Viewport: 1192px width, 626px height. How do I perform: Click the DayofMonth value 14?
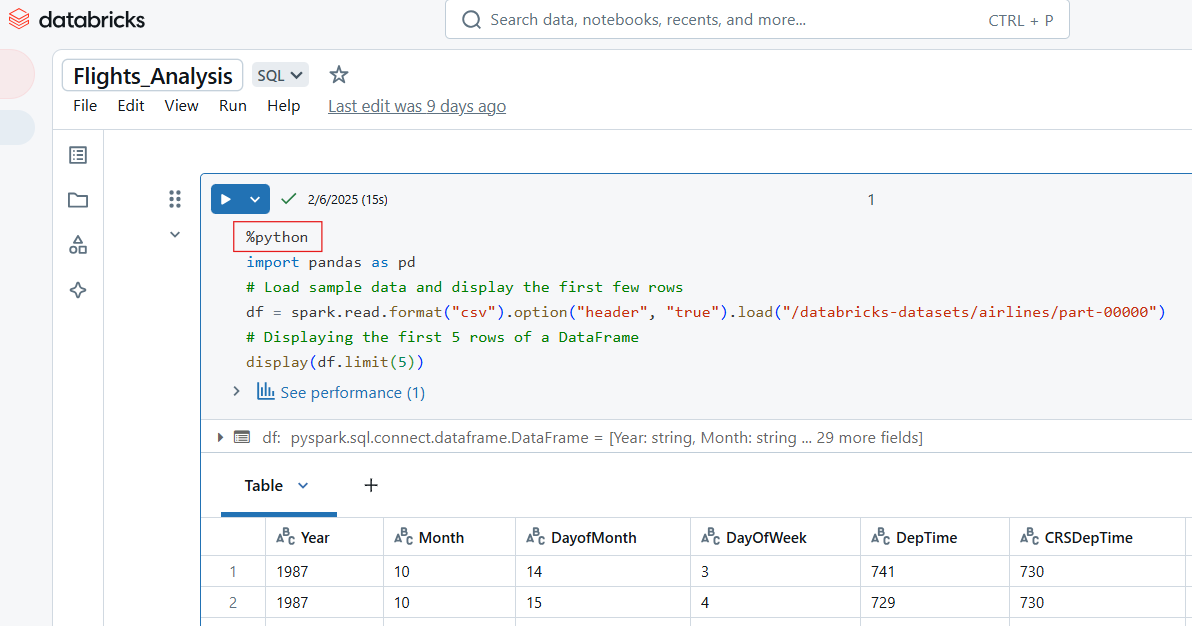point(534,571)
